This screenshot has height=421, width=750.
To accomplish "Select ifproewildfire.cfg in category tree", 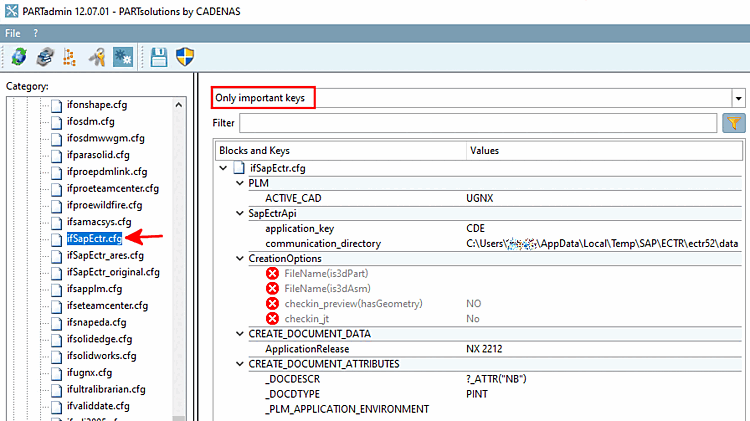I will (x=104, y=205).
